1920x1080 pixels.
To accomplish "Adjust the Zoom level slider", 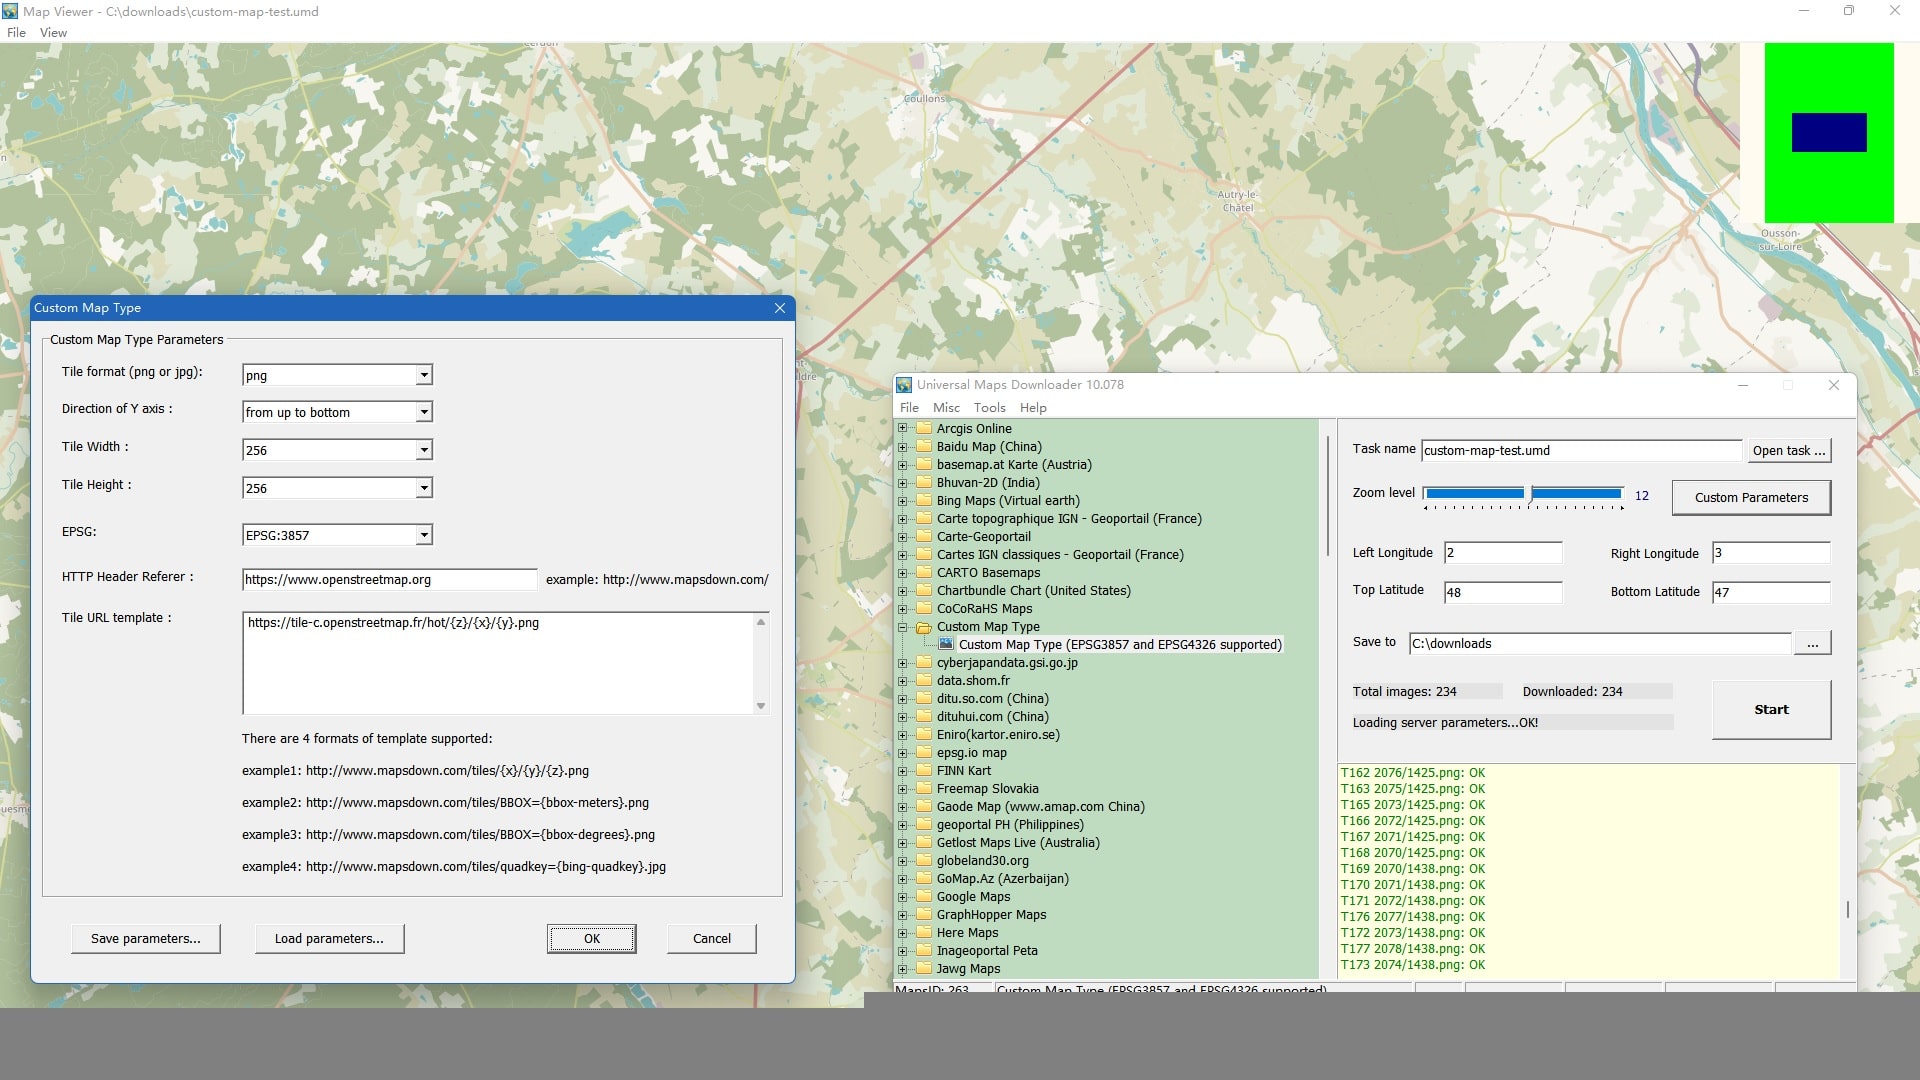I will [1528, 494].
